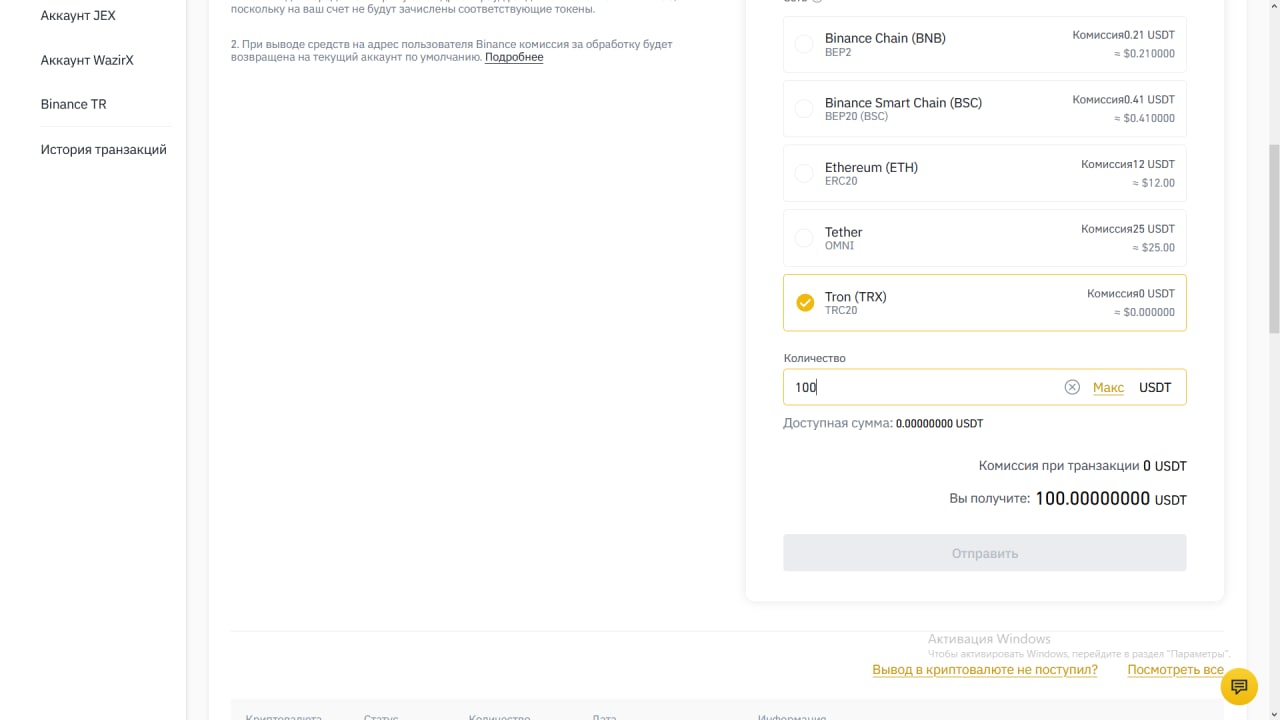Viewport: 1280px width, 720px height.
Task: Click the Комиссия 0.21 USDT text
Action: [1123, 35]
